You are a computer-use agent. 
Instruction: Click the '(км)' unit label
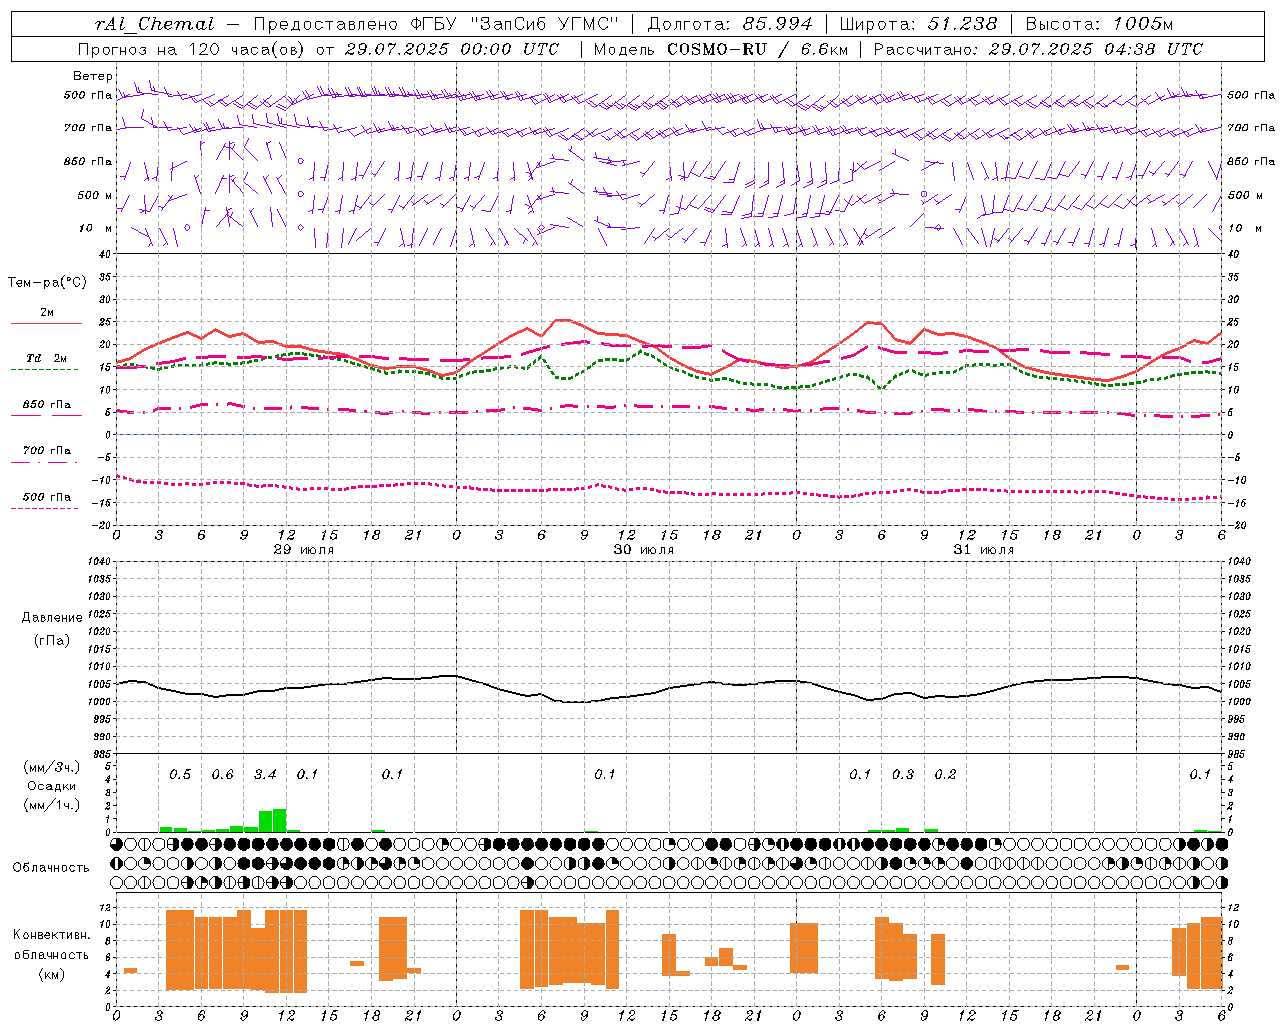(53, 974)
